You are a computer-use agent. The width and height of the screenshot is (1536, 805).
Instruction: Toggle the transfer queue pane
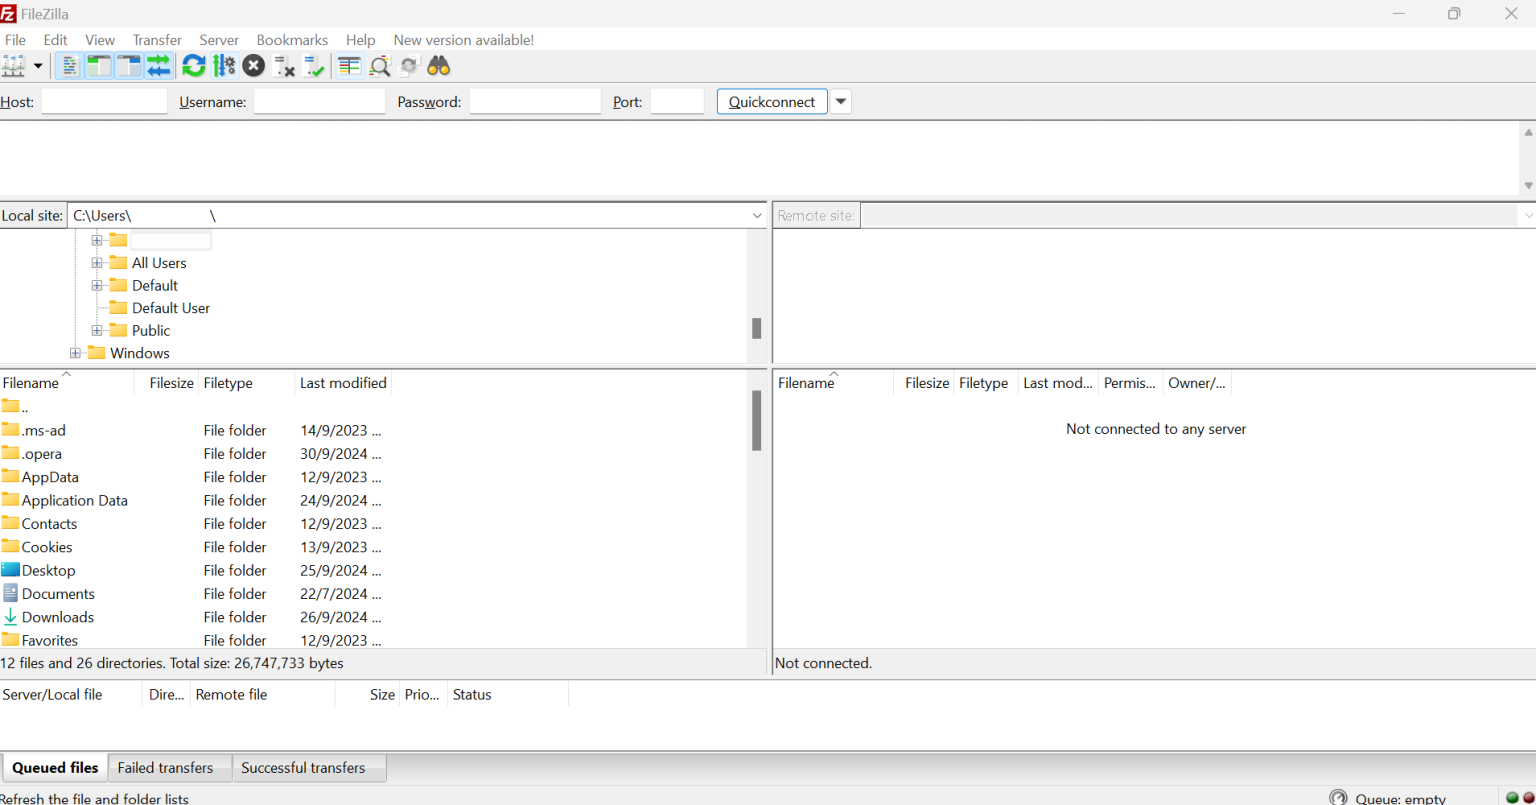click(x=159, y=65)
